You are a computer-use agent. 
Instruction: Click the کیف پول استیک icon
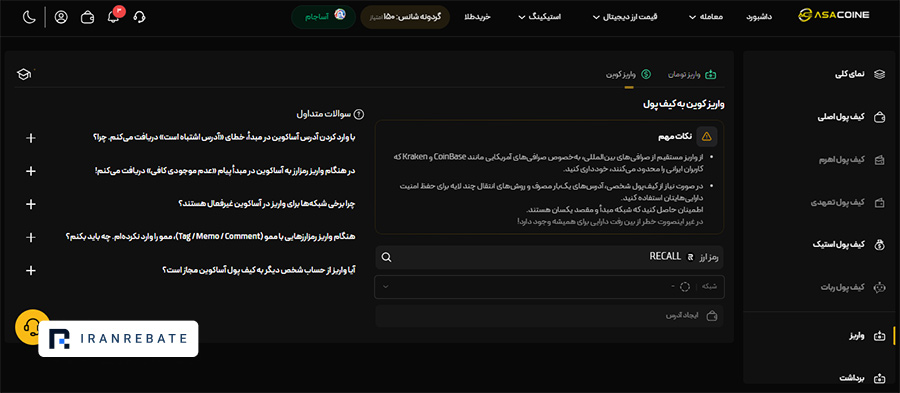[879, 245]
